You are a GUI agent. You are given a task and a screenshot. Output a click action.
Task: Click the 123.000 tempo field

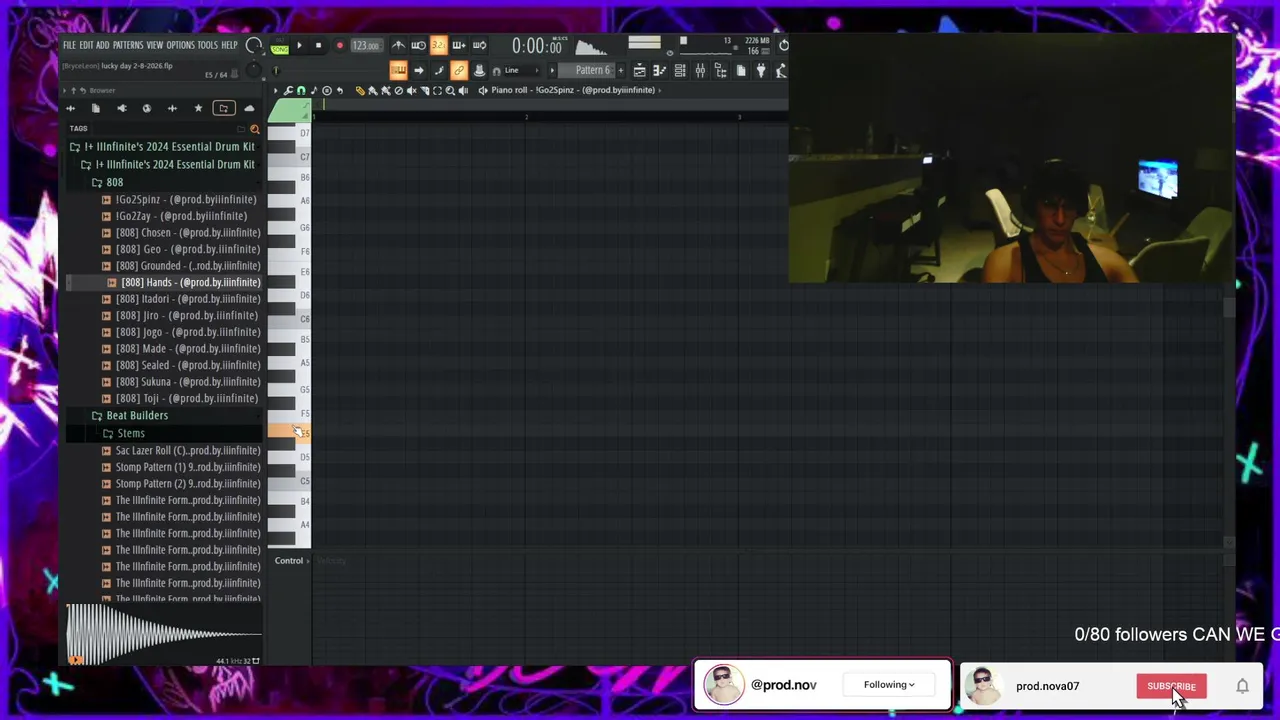[x=367, y=46]
